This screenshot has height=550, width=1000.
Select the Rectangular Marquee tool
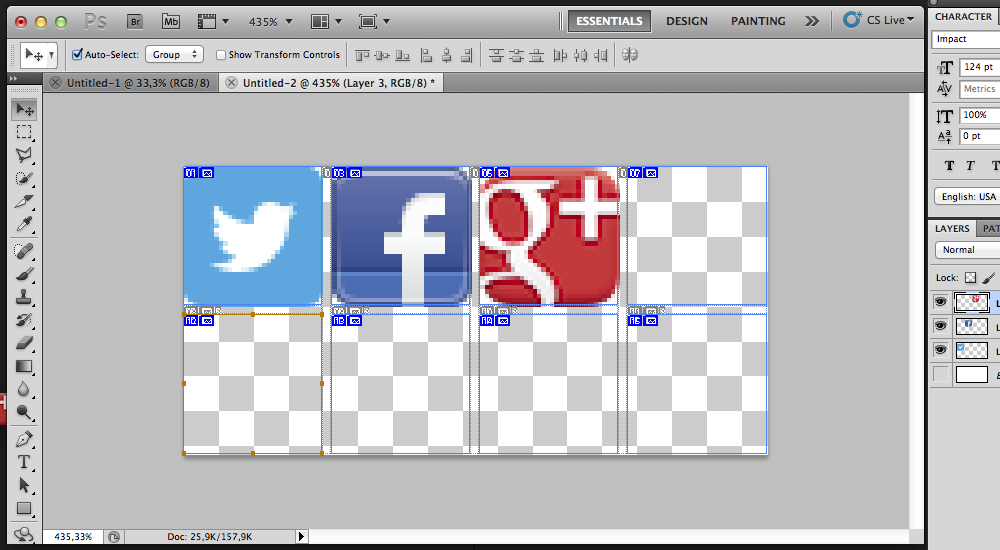coord(24,132)
